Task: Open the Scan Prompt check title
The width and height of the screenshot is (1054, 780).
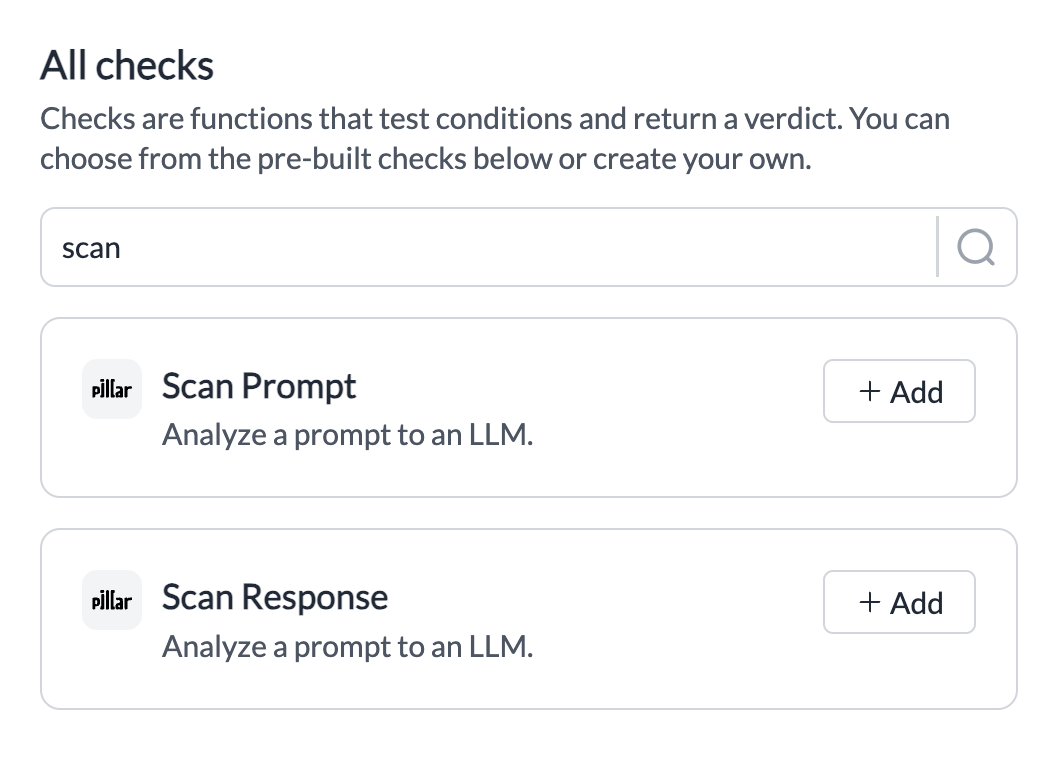Action: point(259,387)
